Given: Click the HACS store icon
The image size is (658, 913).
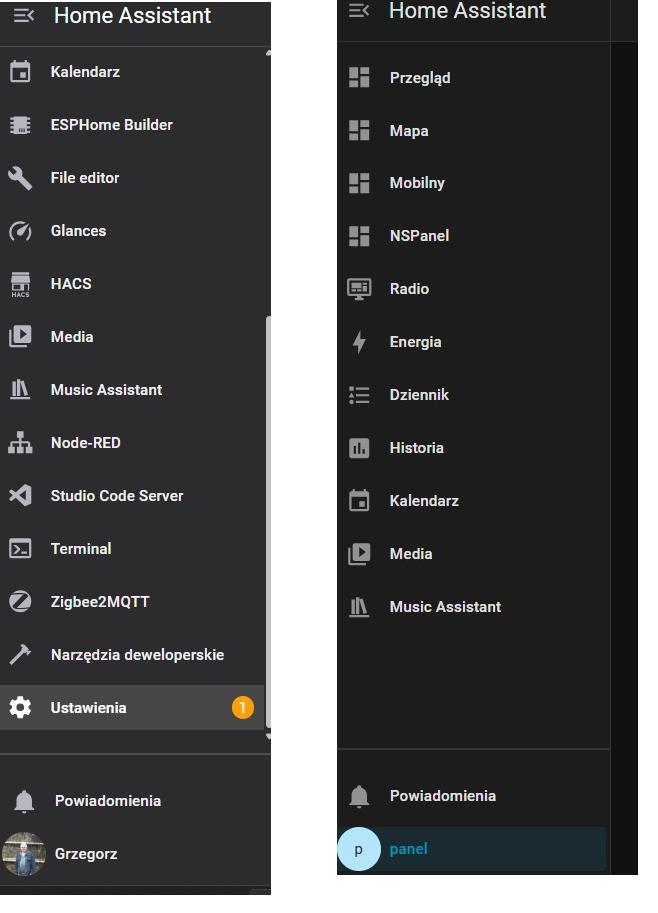Looking at the screenshot, I should (x=20, y=284).
